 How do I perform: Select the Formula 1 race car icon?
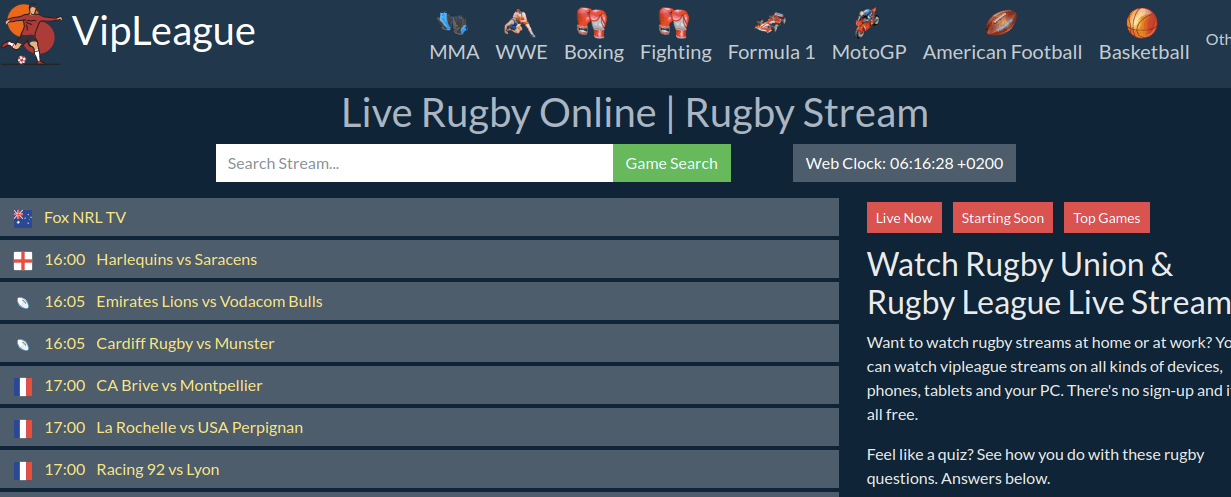point(771,22)
